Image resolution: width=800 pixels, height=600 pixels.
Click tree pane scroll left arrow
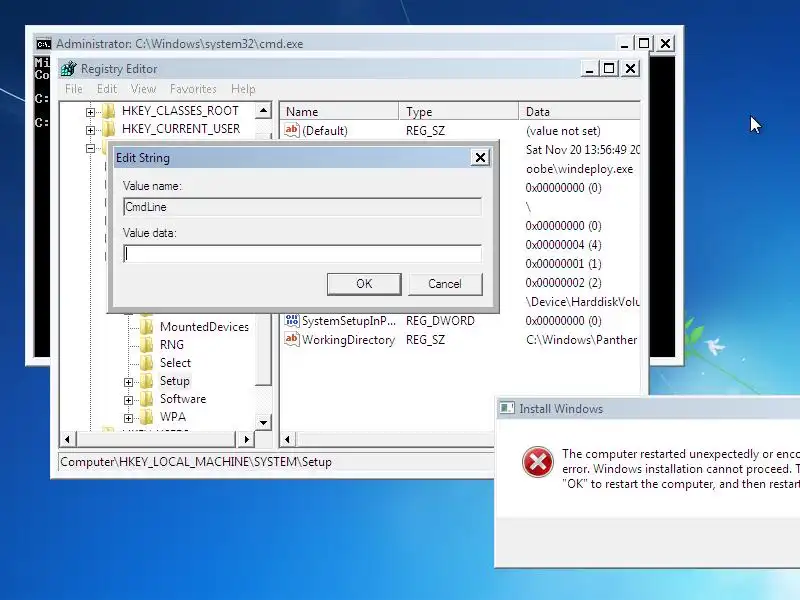click(x=68, y=439)
